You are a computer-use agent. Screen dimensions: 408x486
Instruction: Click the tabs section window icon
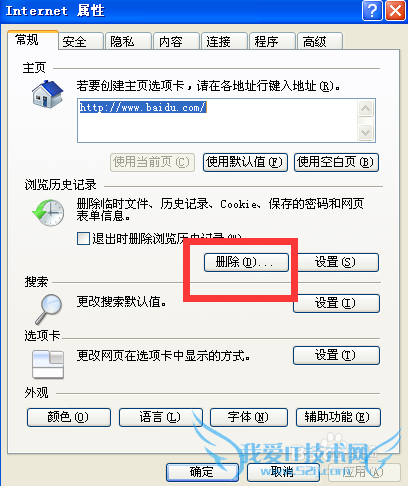click(x=48, y=364)
